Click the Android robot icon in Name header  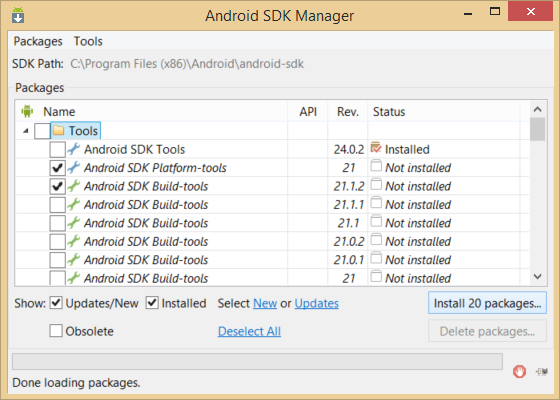[27, 111]
